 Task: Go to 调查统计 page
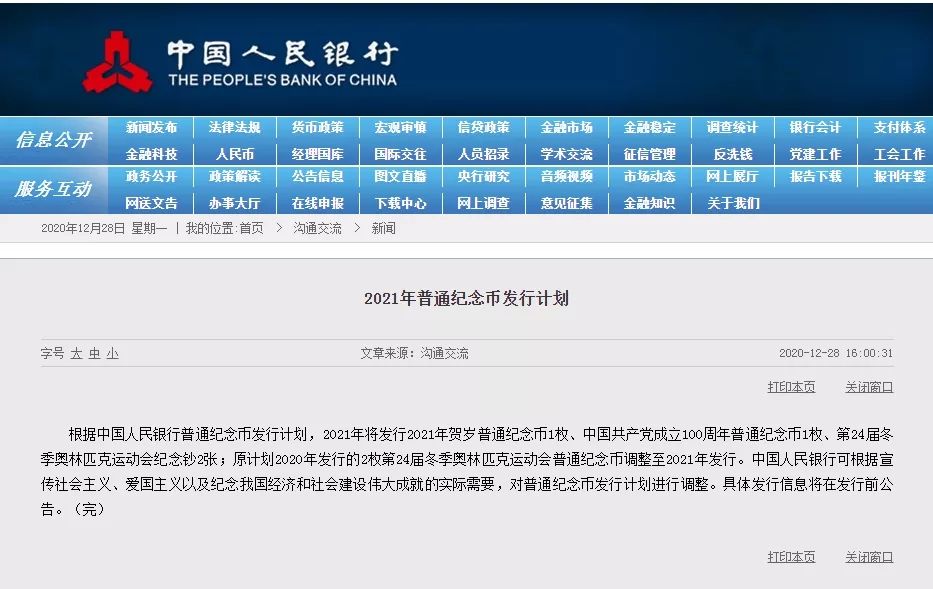732,127
